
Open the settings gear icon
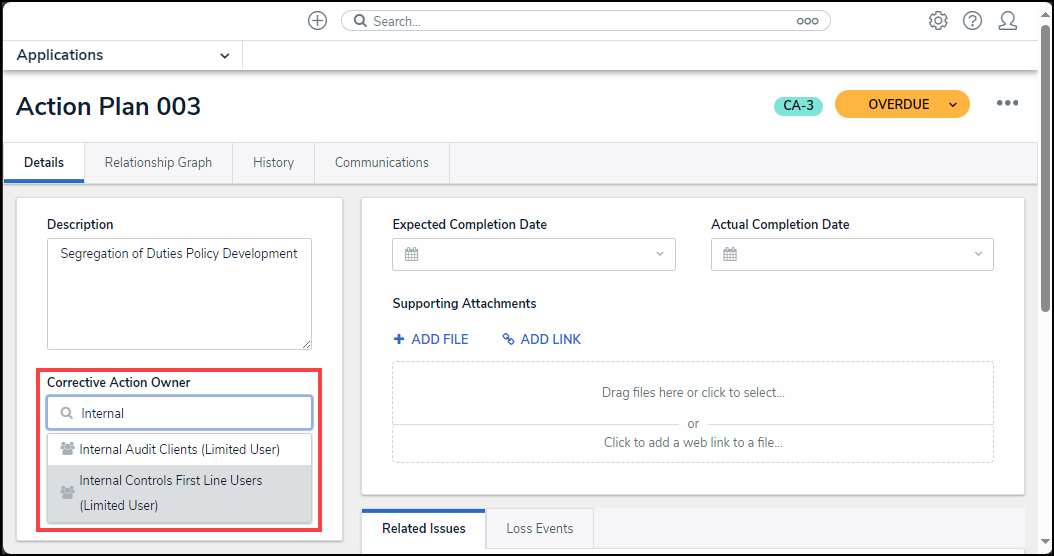click(x=938, y=21)
